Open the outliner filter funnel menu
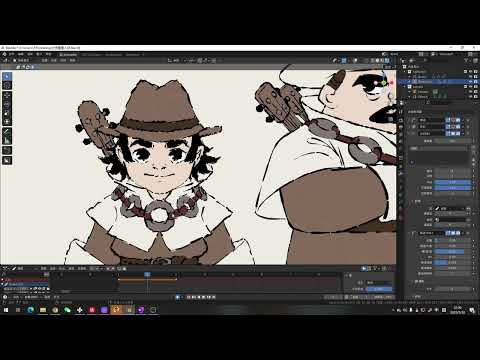 [x=467, y=61]
